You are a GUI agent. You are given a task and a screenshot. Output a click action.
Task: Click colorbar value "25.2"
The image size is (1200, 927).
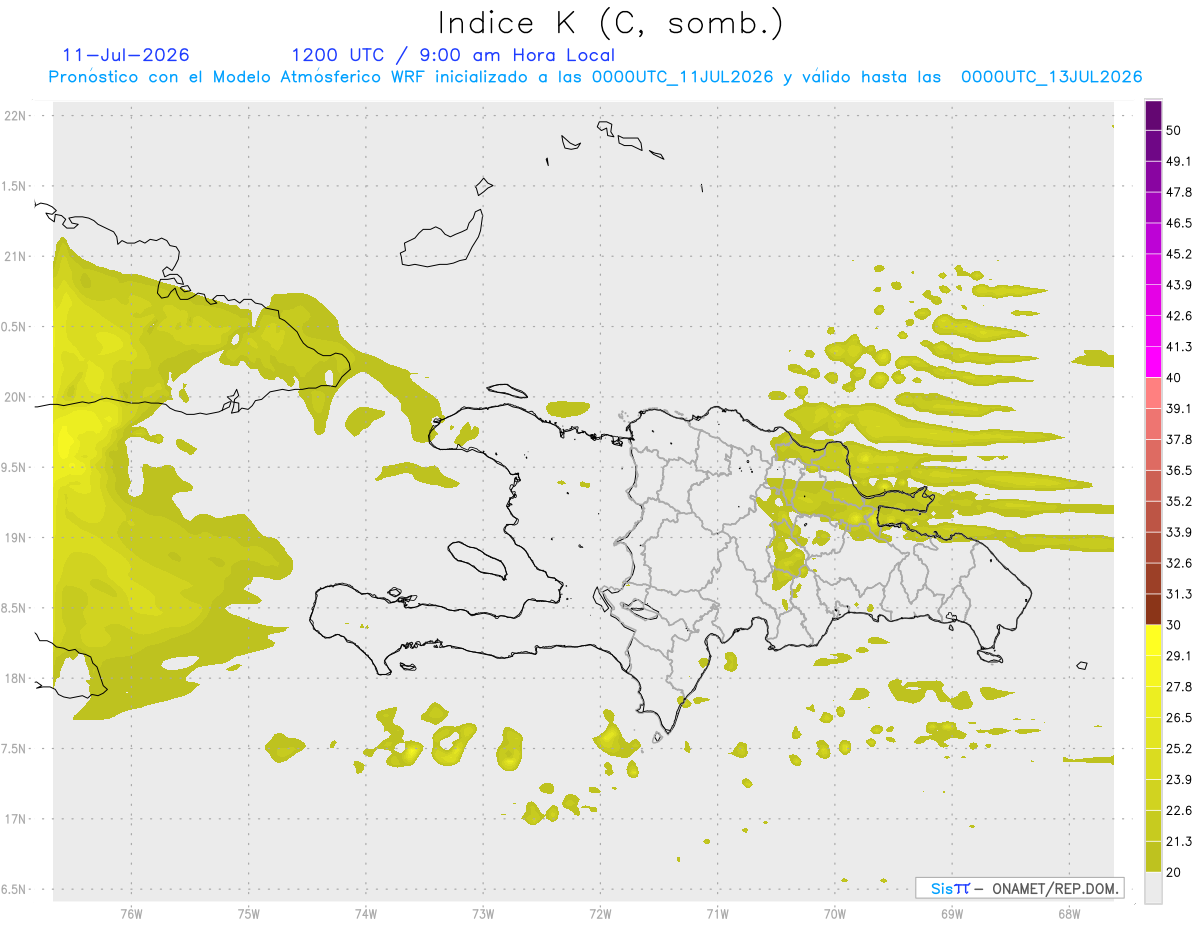point(1179,749)
